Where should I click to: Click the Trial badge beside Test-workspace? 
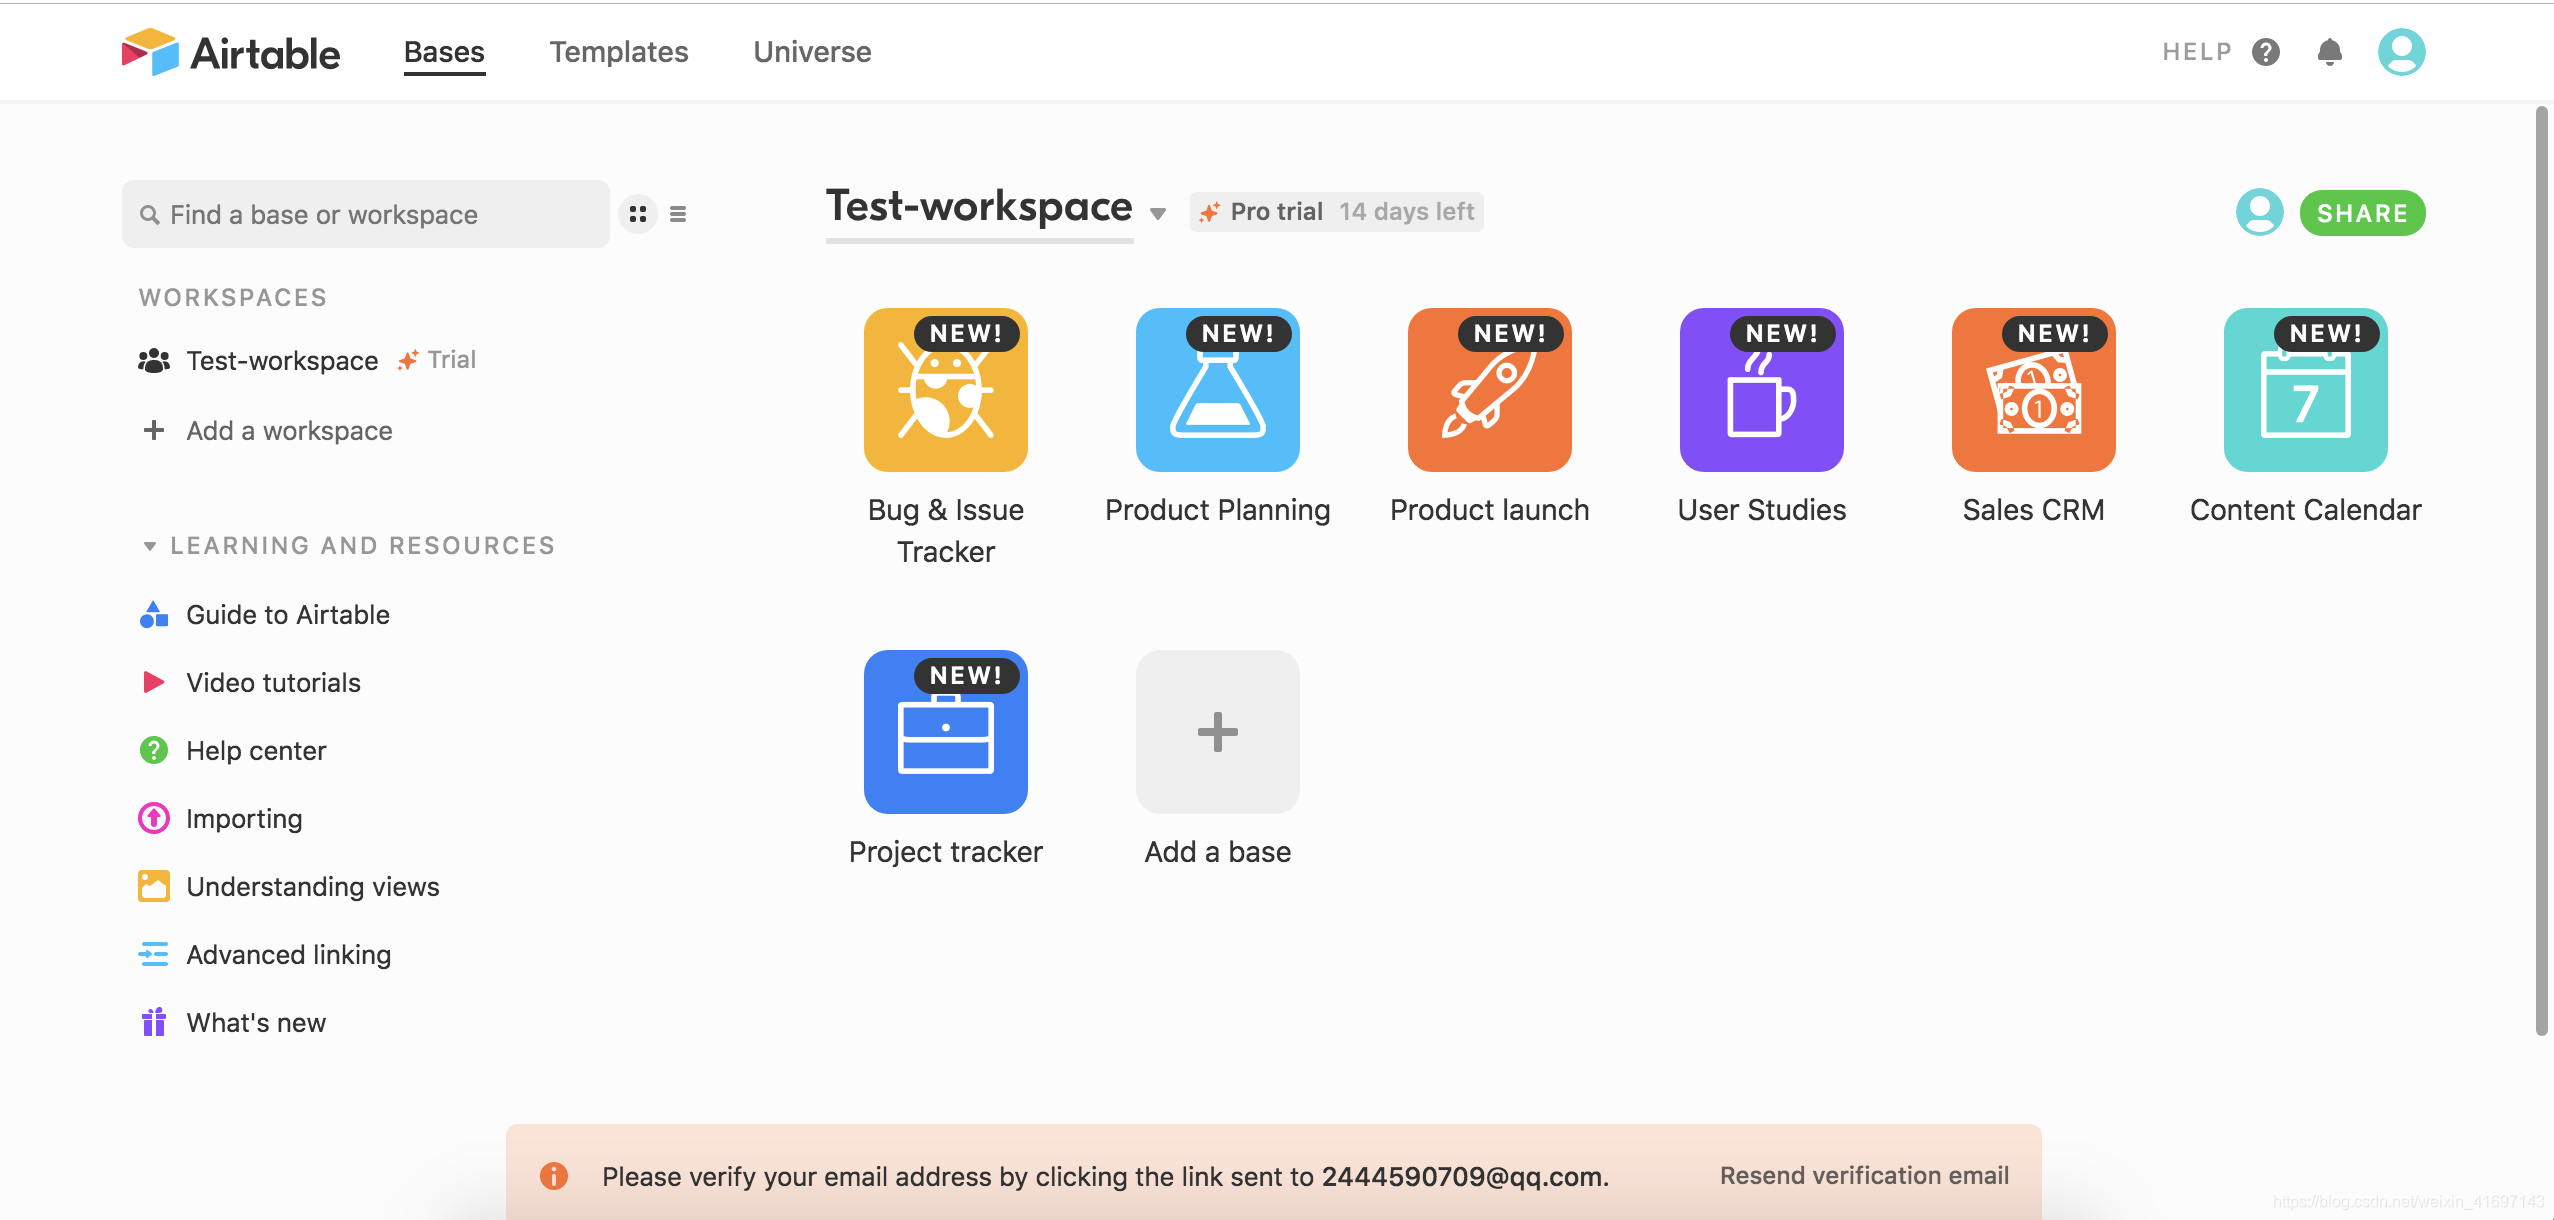point(437,360)
